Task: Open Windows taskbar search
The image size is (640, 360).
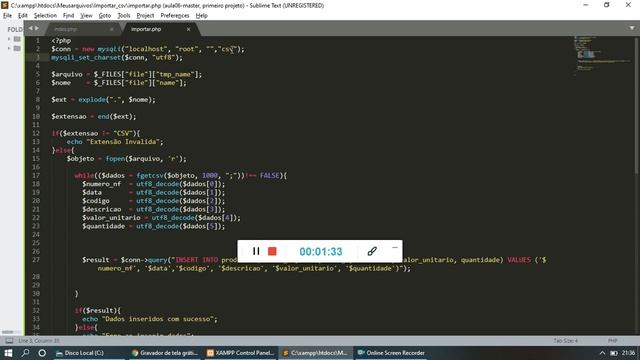Action: coord(25,353)
